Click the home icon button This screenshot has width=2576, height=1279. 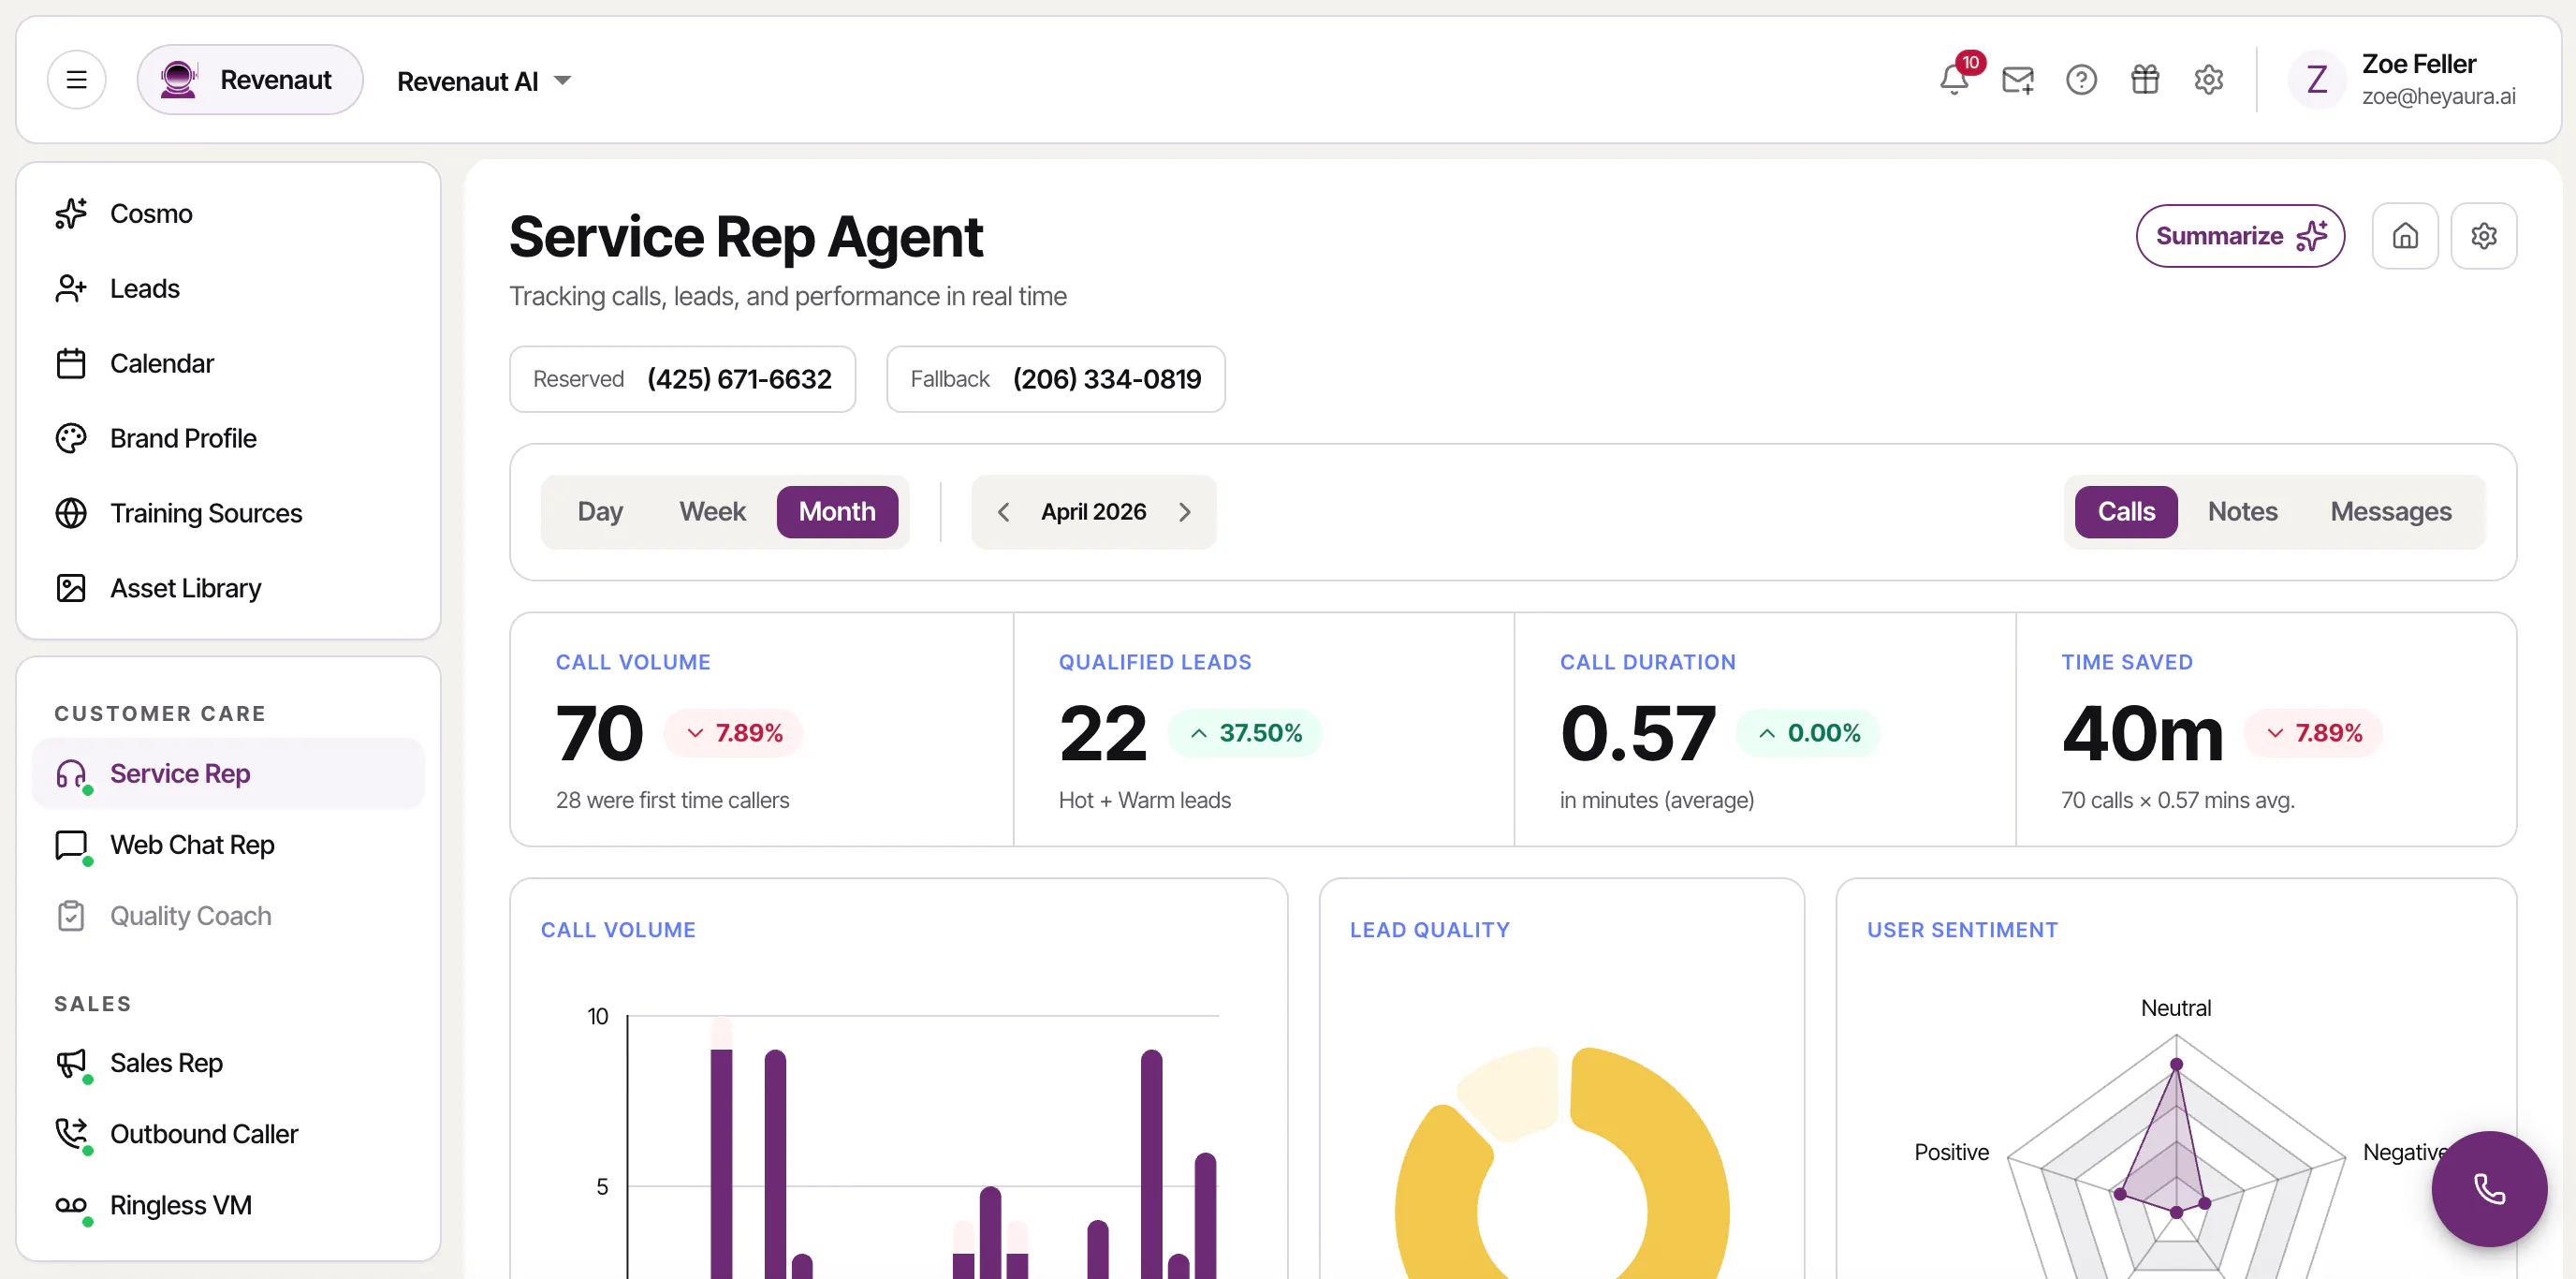[2405, 236]
